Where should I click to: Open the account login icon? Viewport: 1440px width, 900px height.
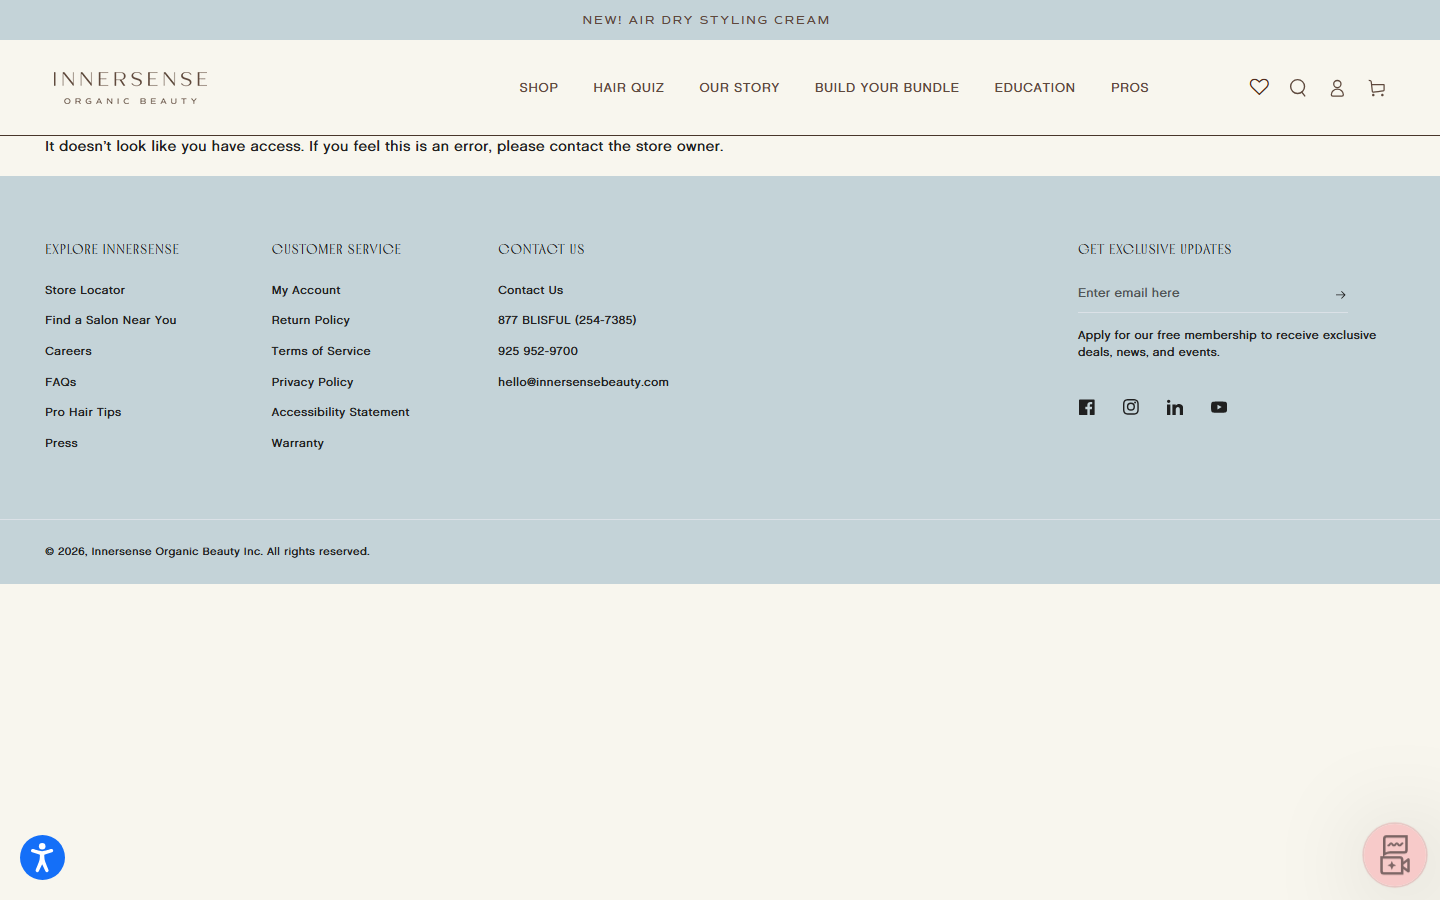pos(1337,88)
